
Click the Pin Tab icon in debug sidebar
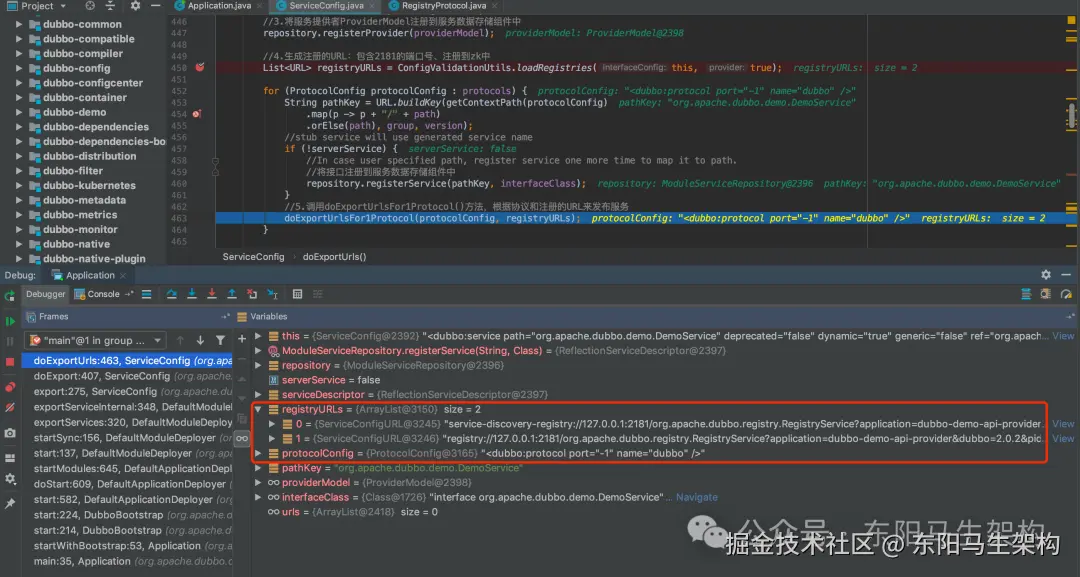click(x=10, y=503)
